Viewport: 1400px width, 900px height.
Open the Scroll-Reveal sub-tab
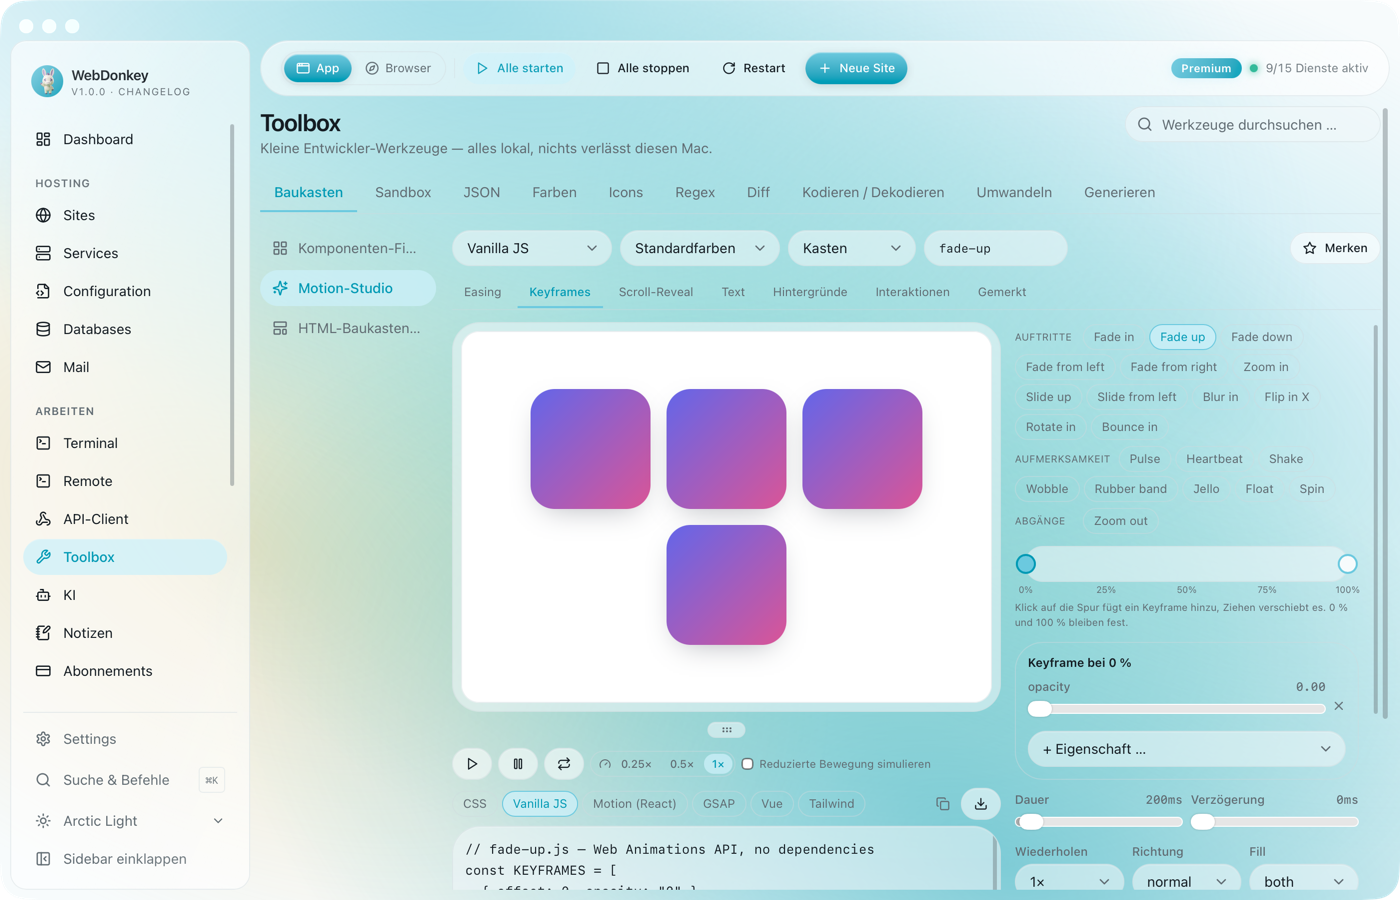(656, 292)
